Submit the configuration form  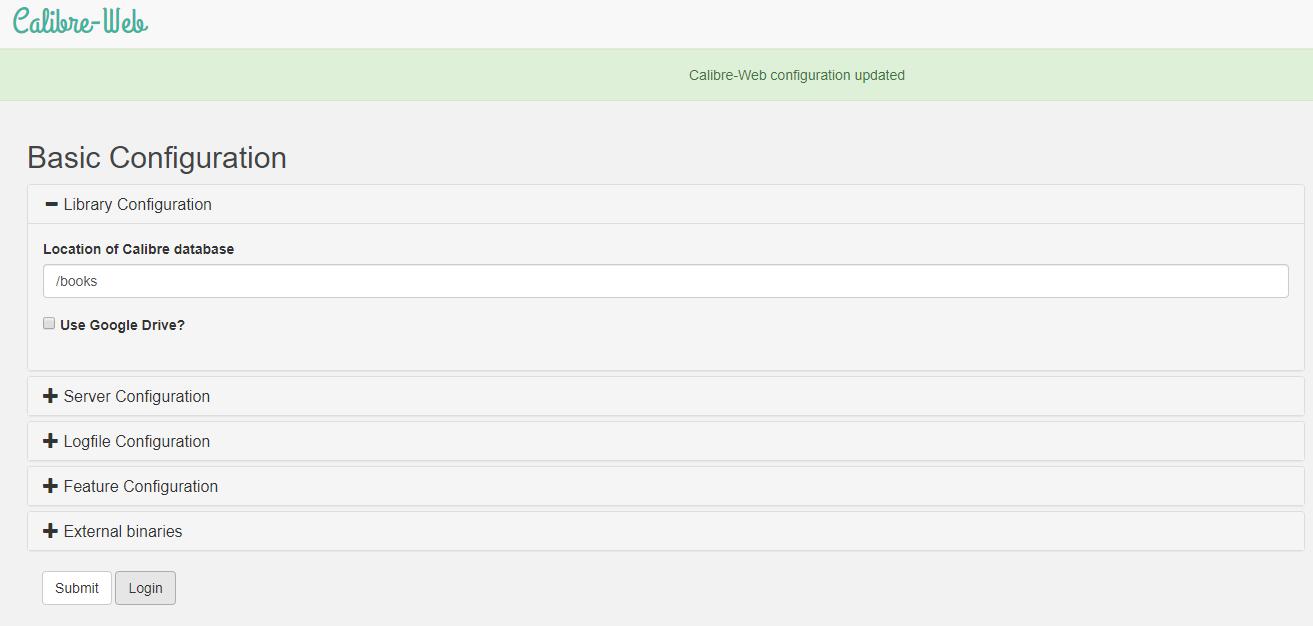pos(77,588)
